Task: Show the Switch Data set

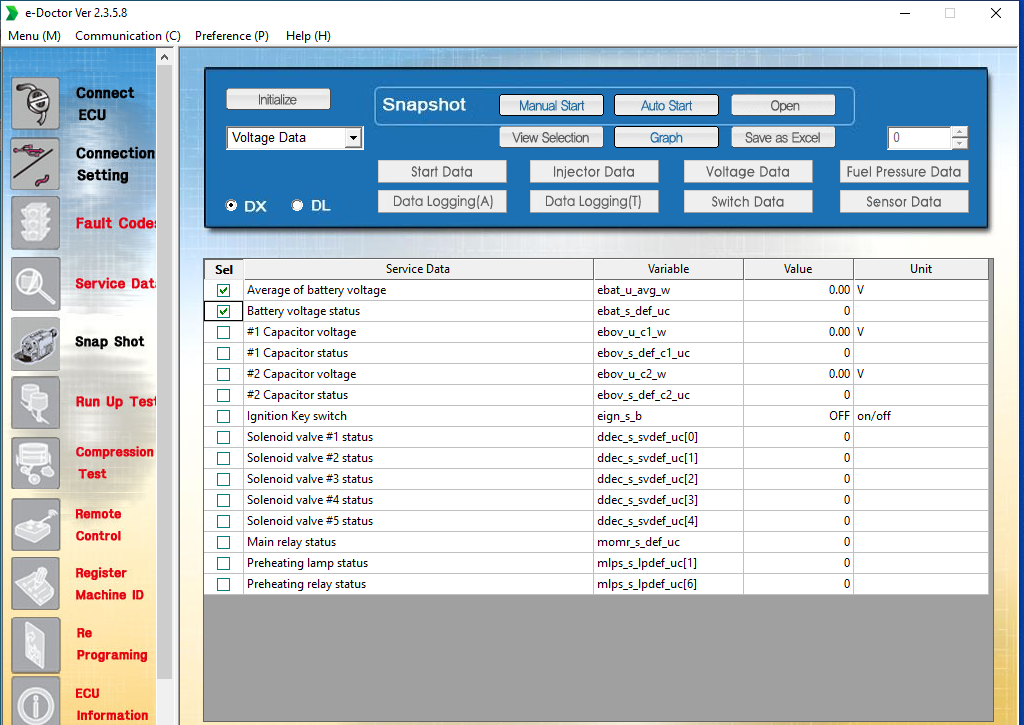Action: pos(748,201)
